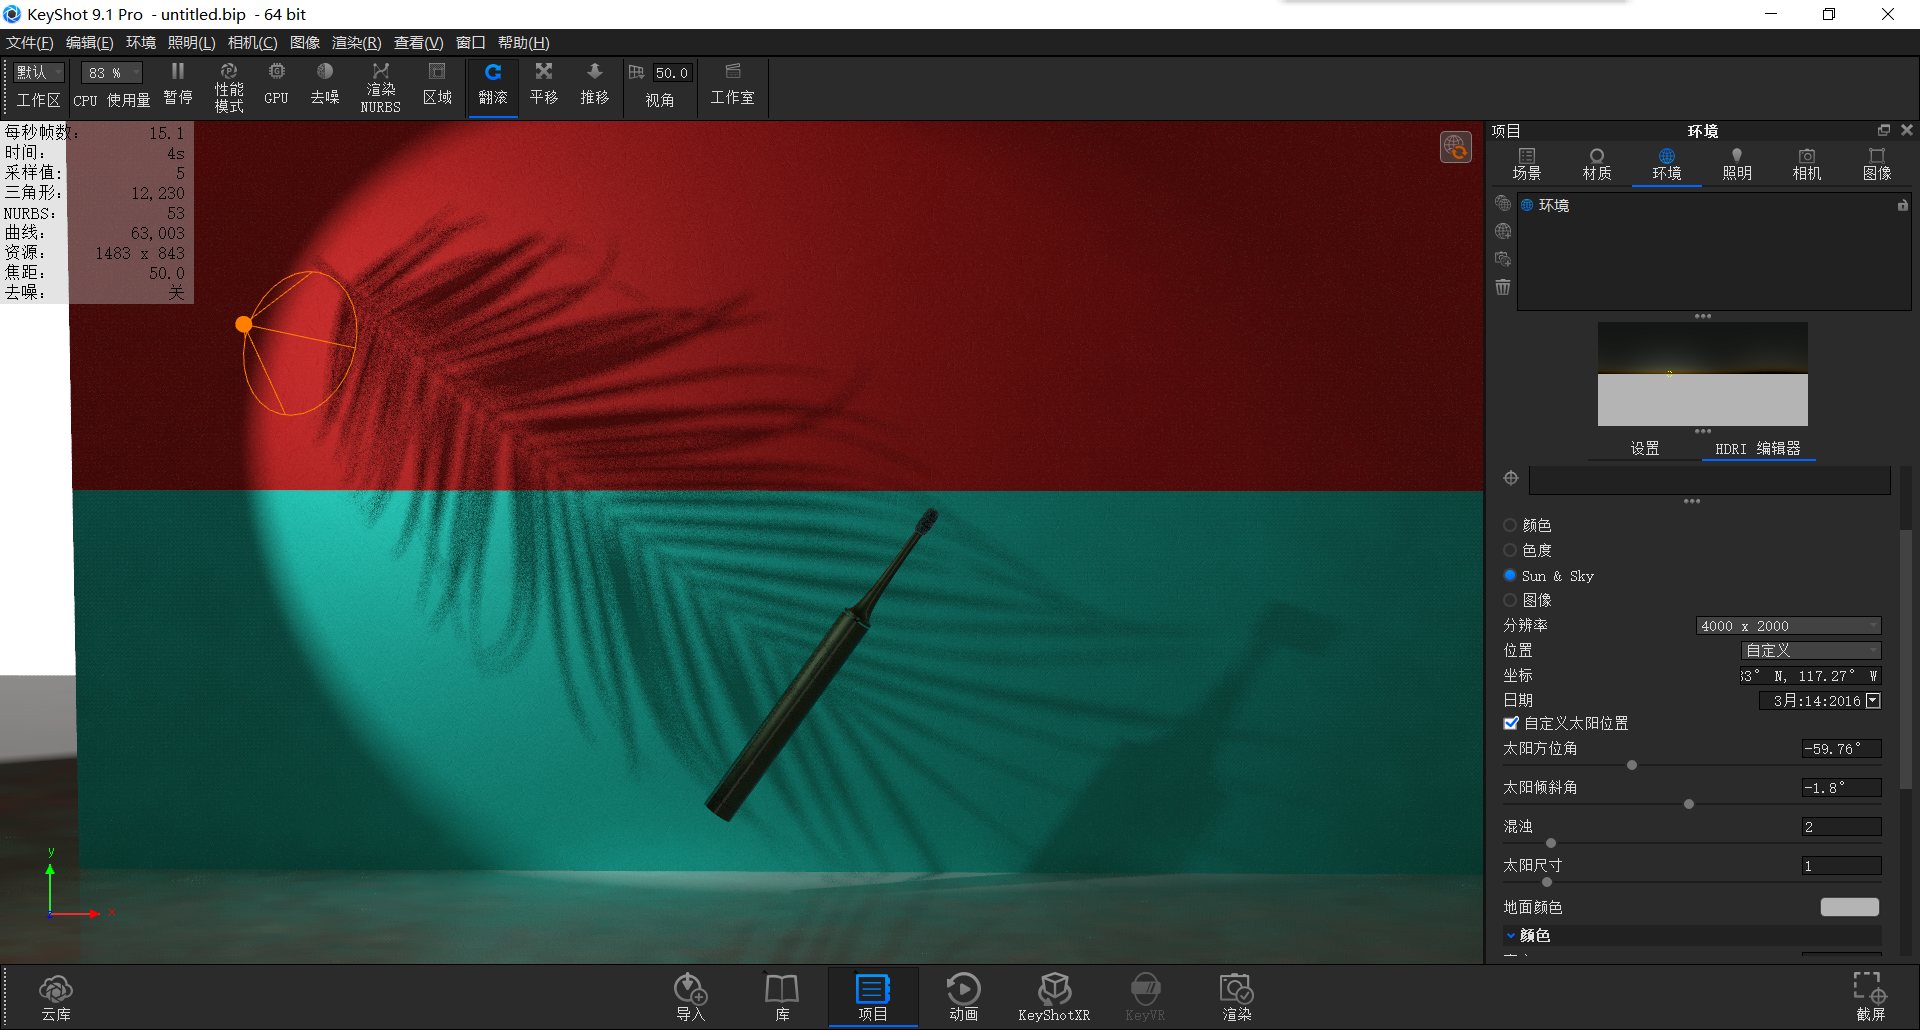Open the 分辨率 resolution dropdown
The height and width of the screenshot is (1030, 1920).
(x=1788, y=625)
